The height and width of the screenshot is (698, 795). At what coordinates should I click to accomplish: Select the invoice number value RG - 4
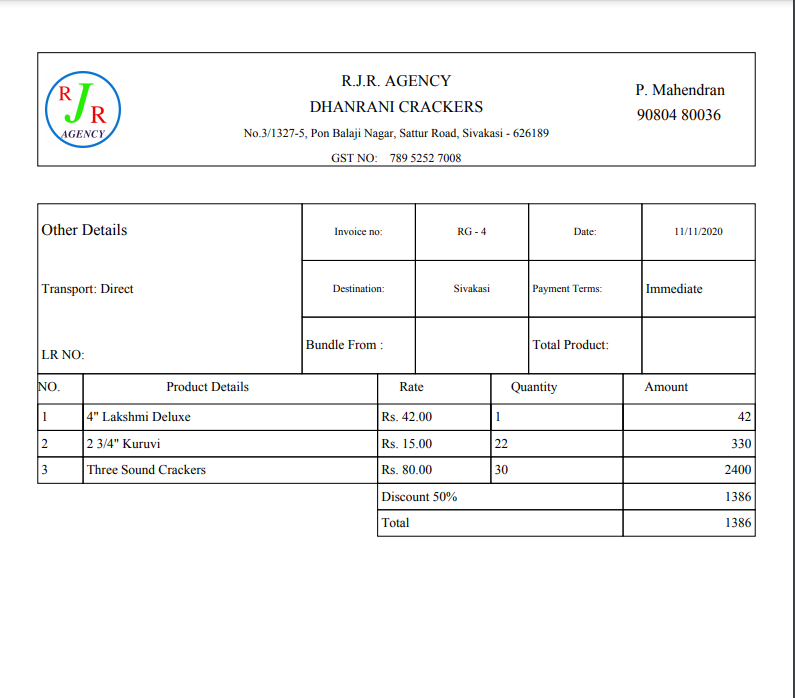[x=471, y=232]
